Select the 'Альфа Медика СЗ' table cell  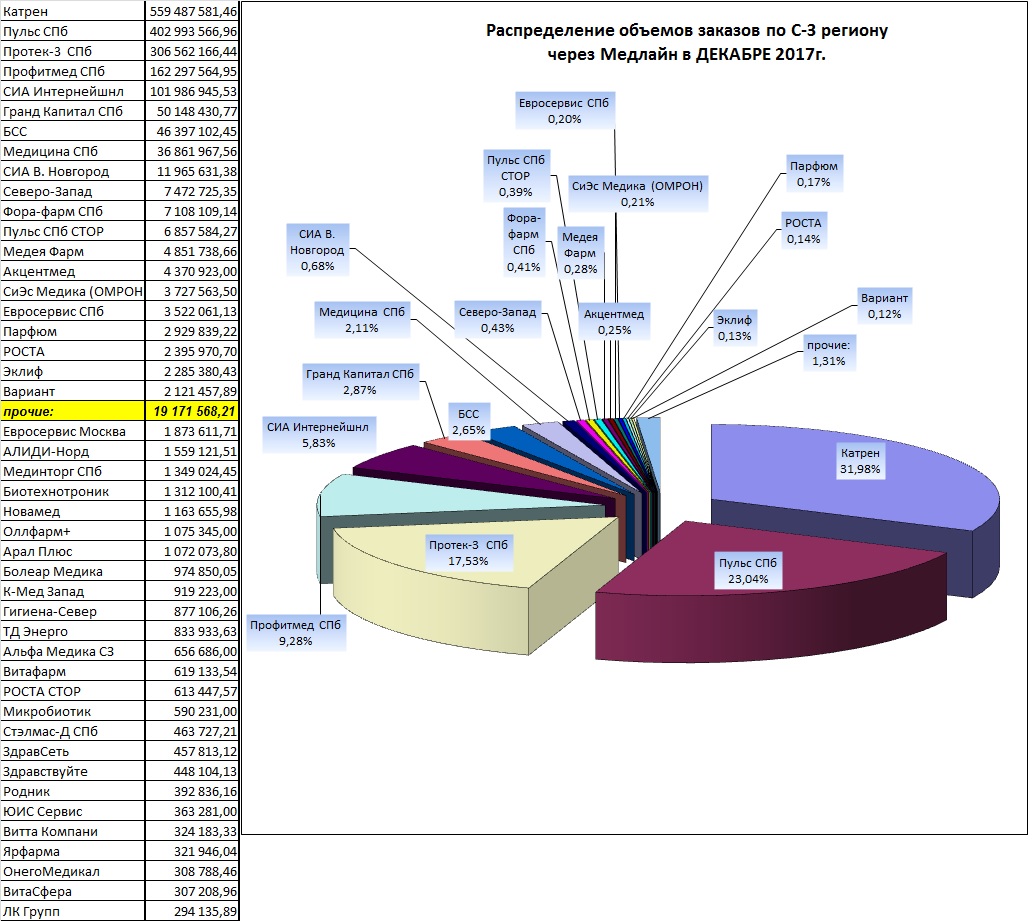click(73, 652)
